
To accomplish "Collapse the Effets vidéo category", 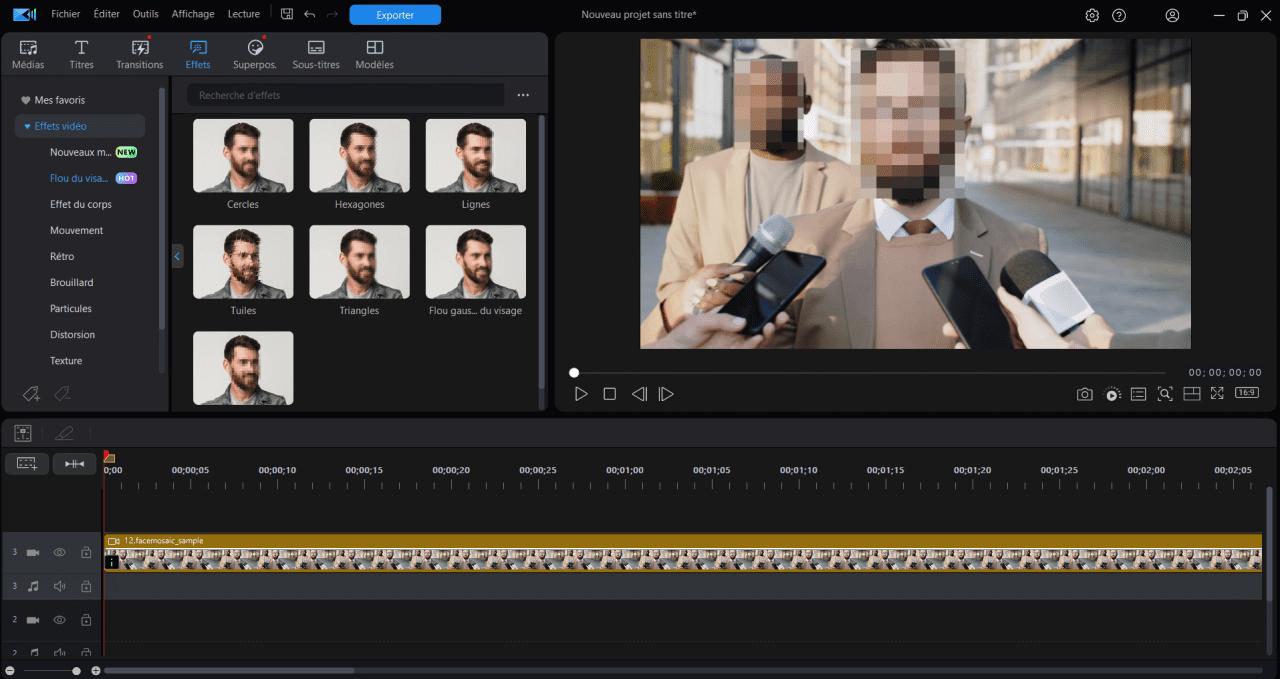I will pyautogui.click(x=27, y=126).
